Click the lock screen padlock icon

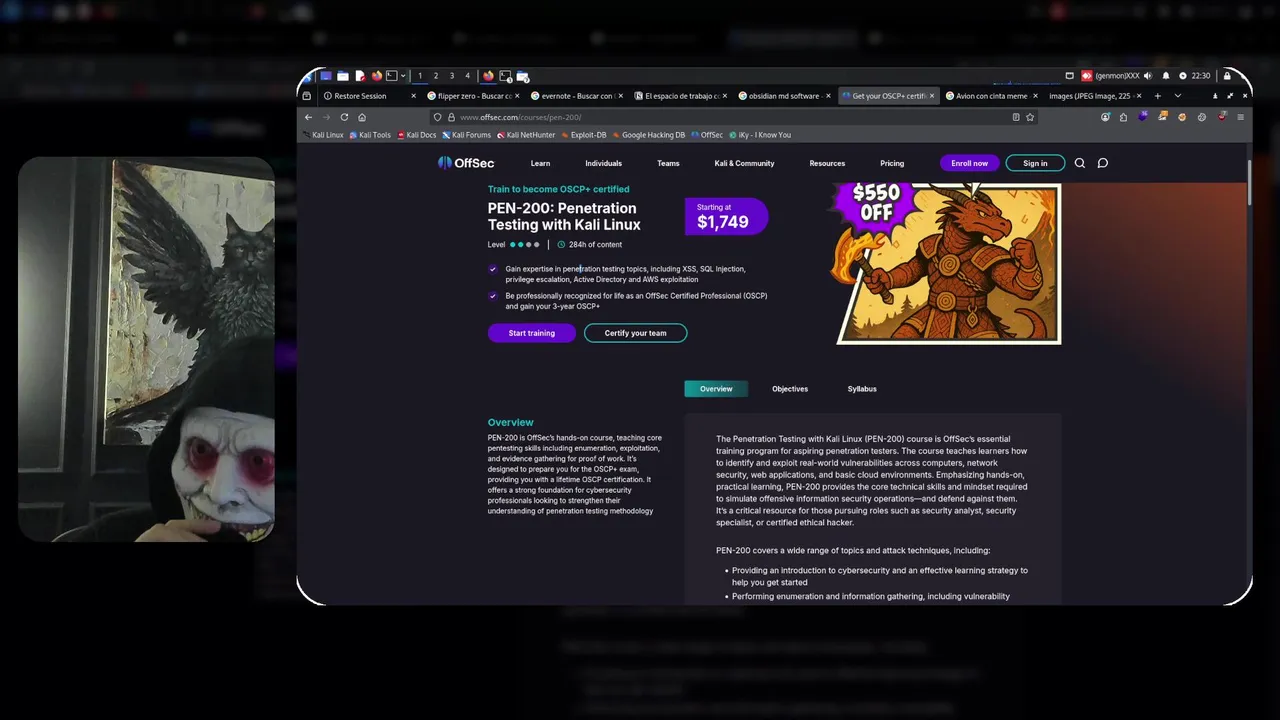pyautogui.click(x=1227, y=76)
